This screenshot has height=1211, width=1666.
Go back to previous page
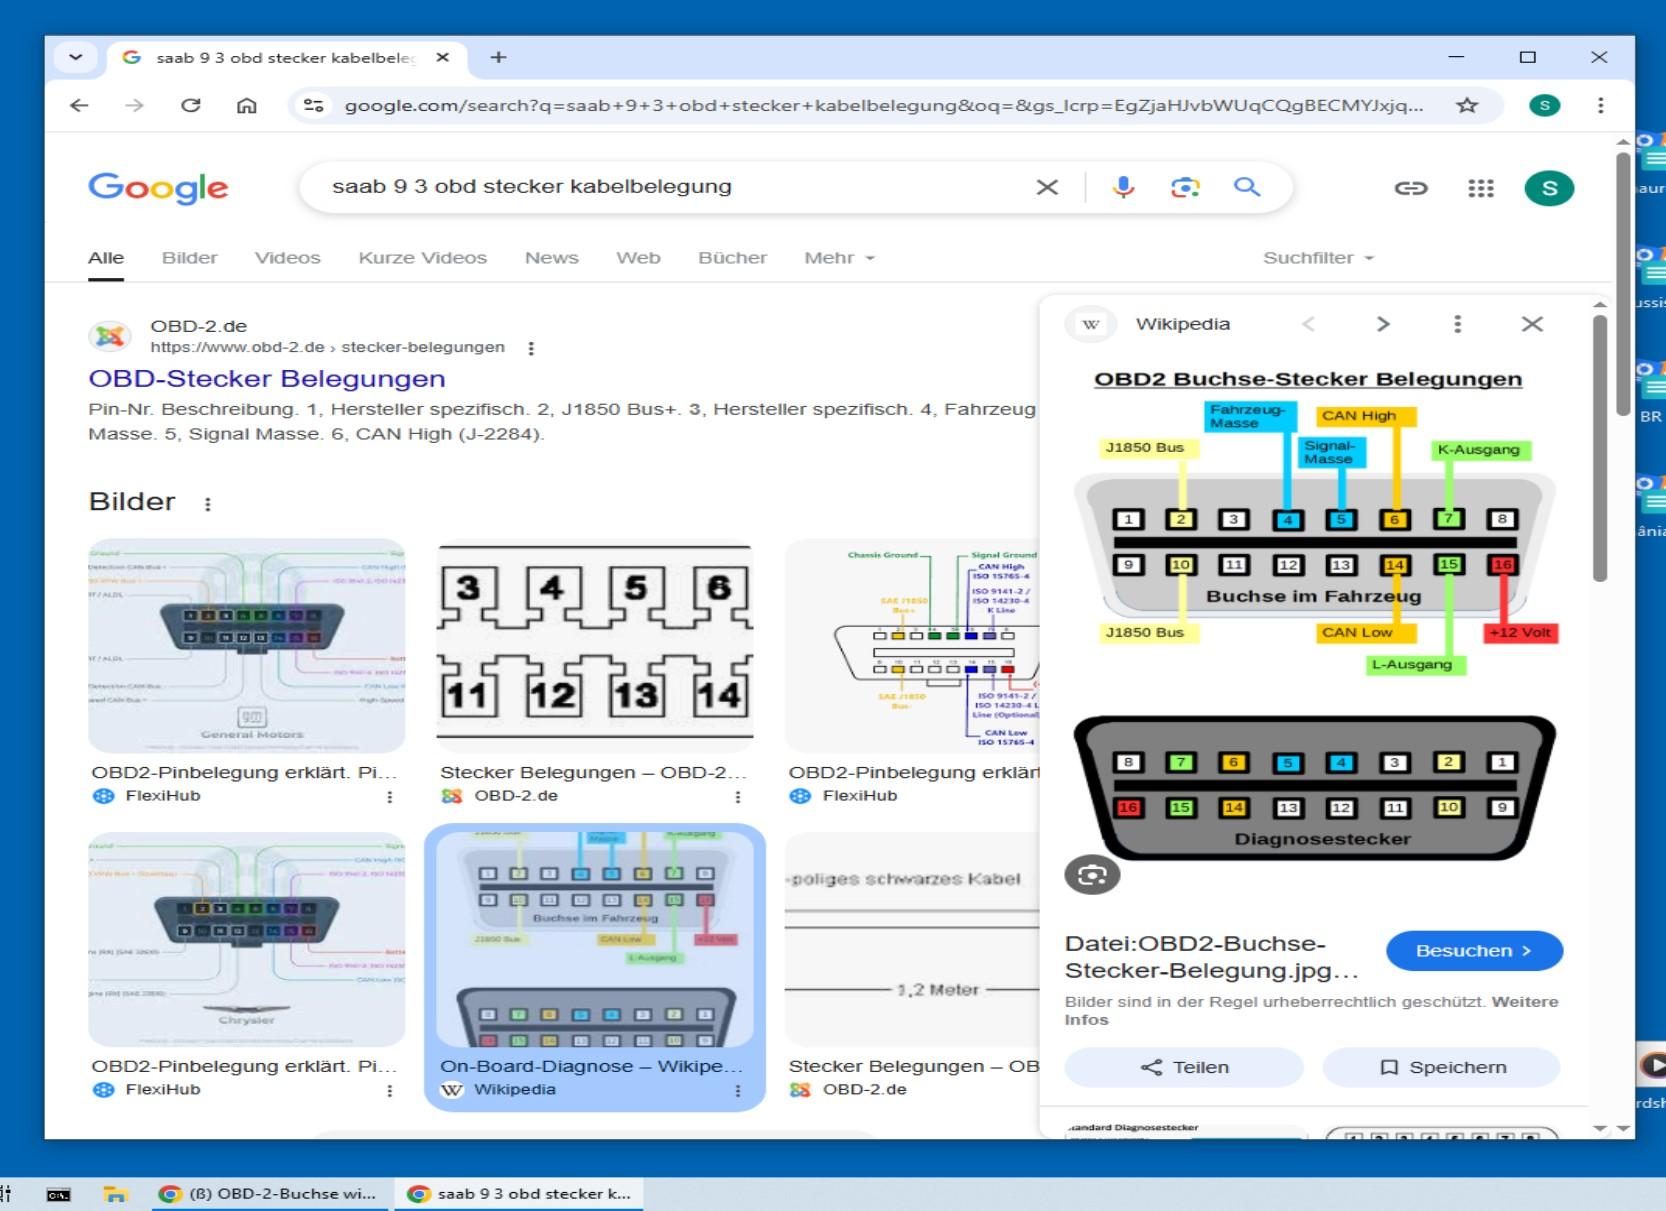[x=79, y=105]
